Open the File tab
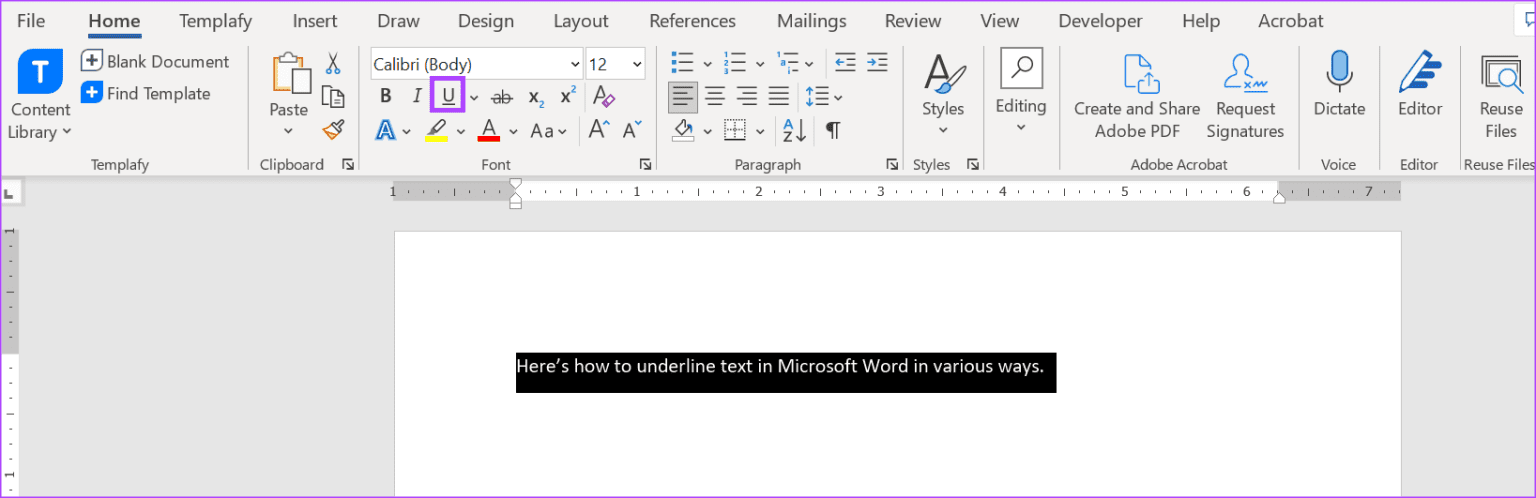 click(x=31, y=21)
